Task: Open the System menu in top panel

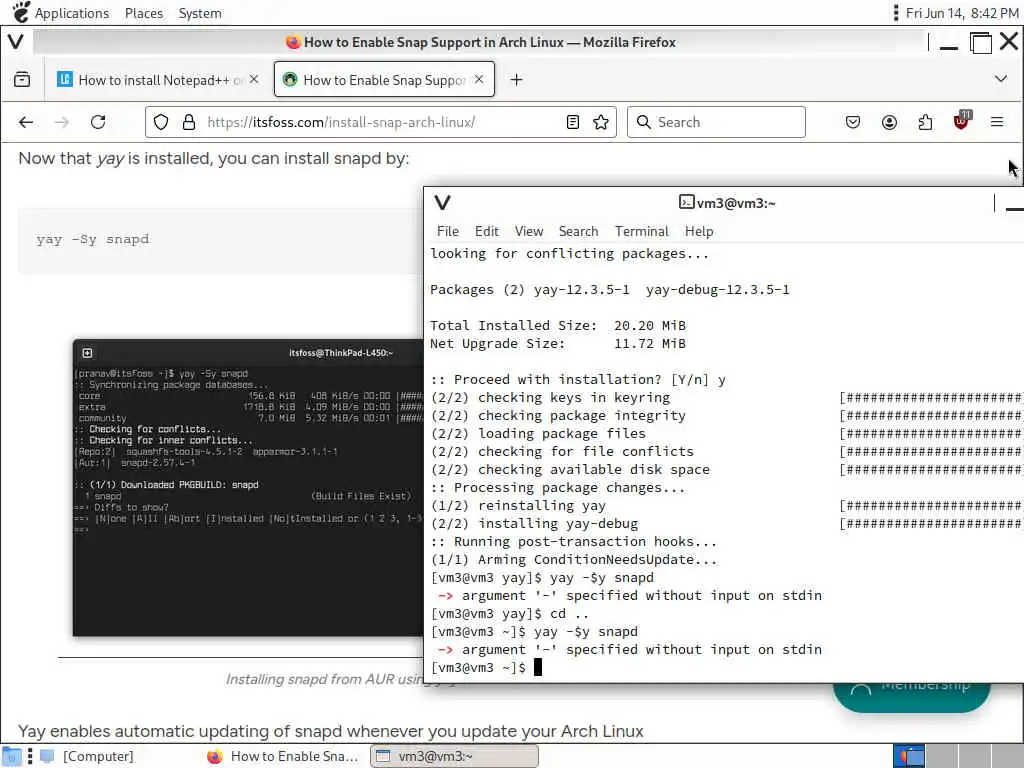Action: click(200, 13)
